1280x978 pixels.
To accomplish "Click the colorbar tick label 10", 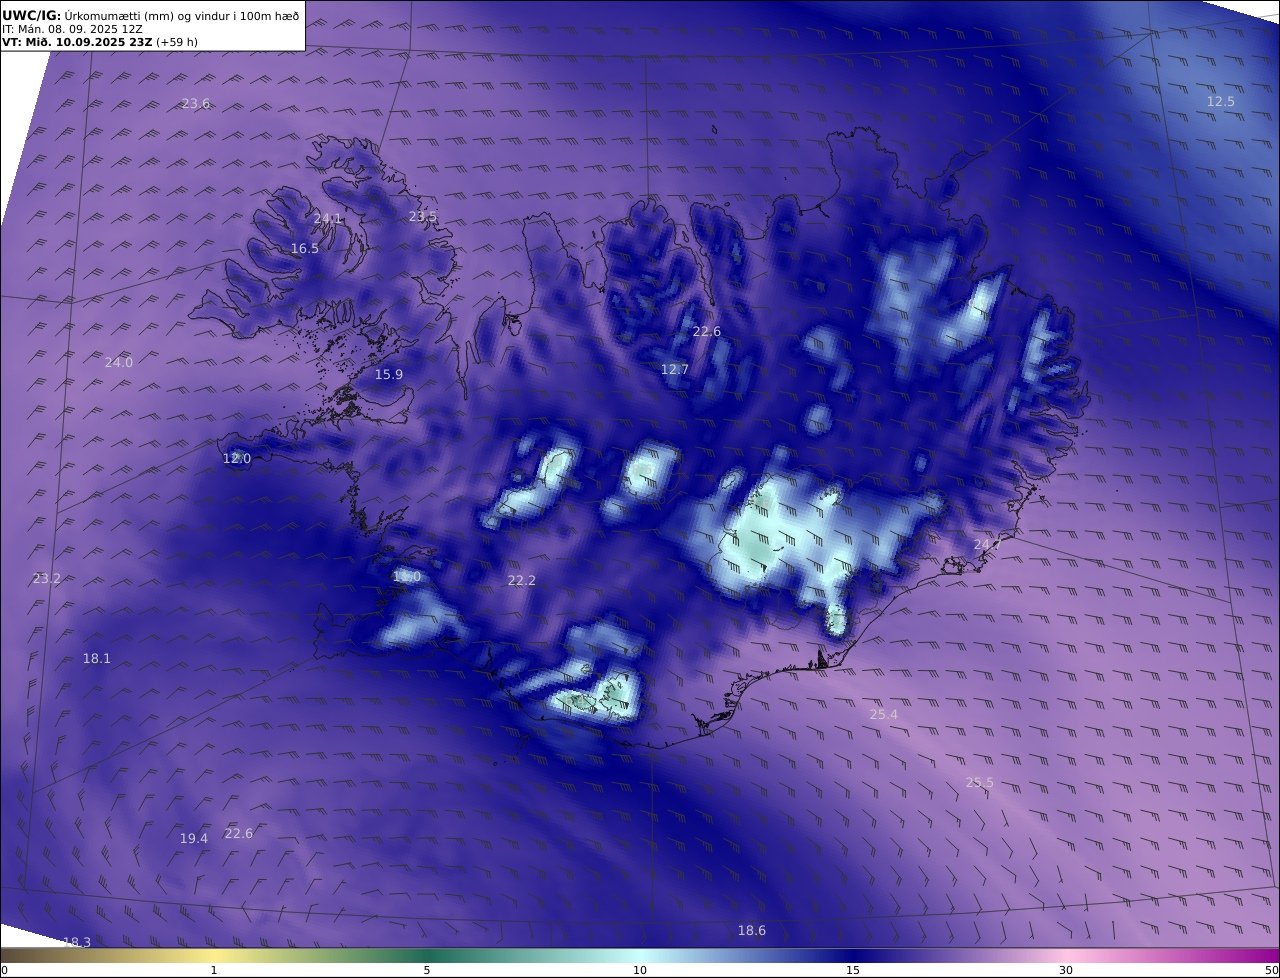I will (640, 971).
